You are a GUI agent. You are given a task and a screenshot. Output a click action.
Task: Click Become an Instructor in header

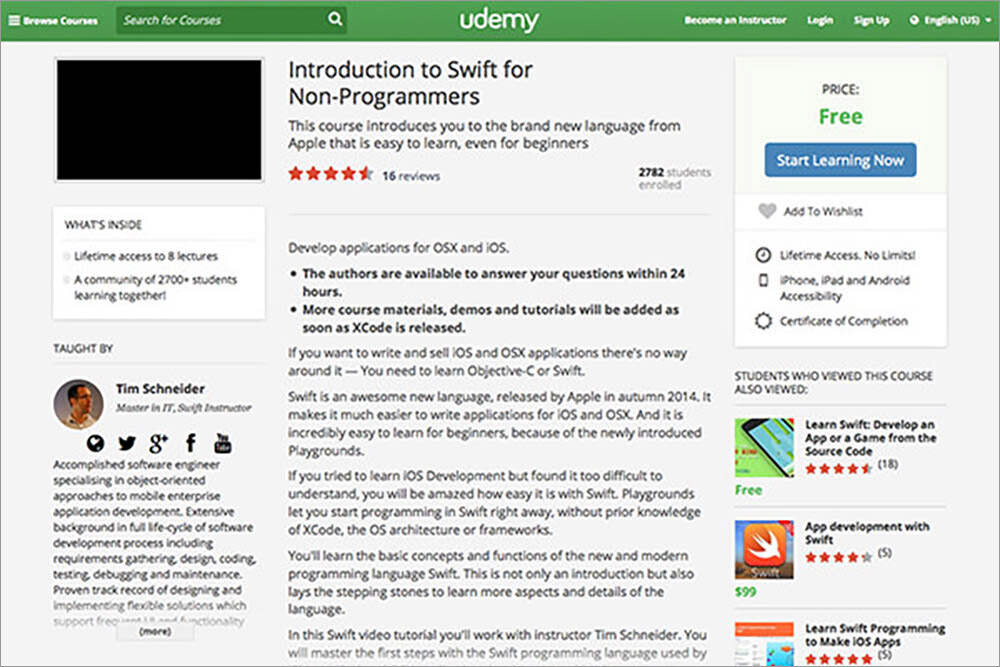(735, 20)
